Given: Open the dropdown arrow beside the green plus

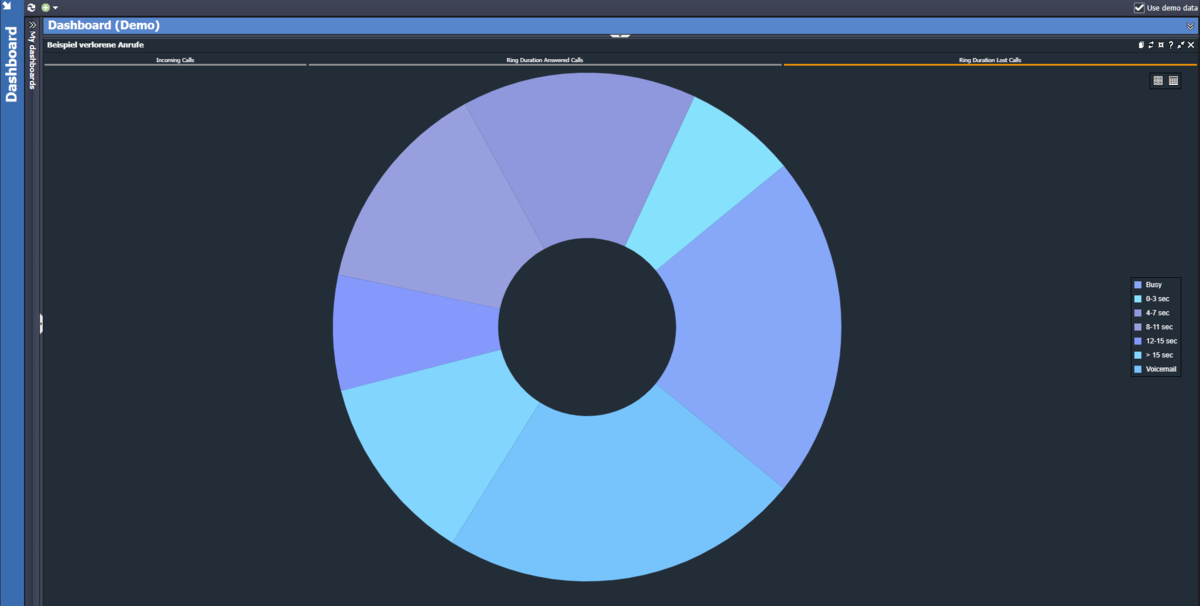Looking at the screenshot, I should [55, 8].
